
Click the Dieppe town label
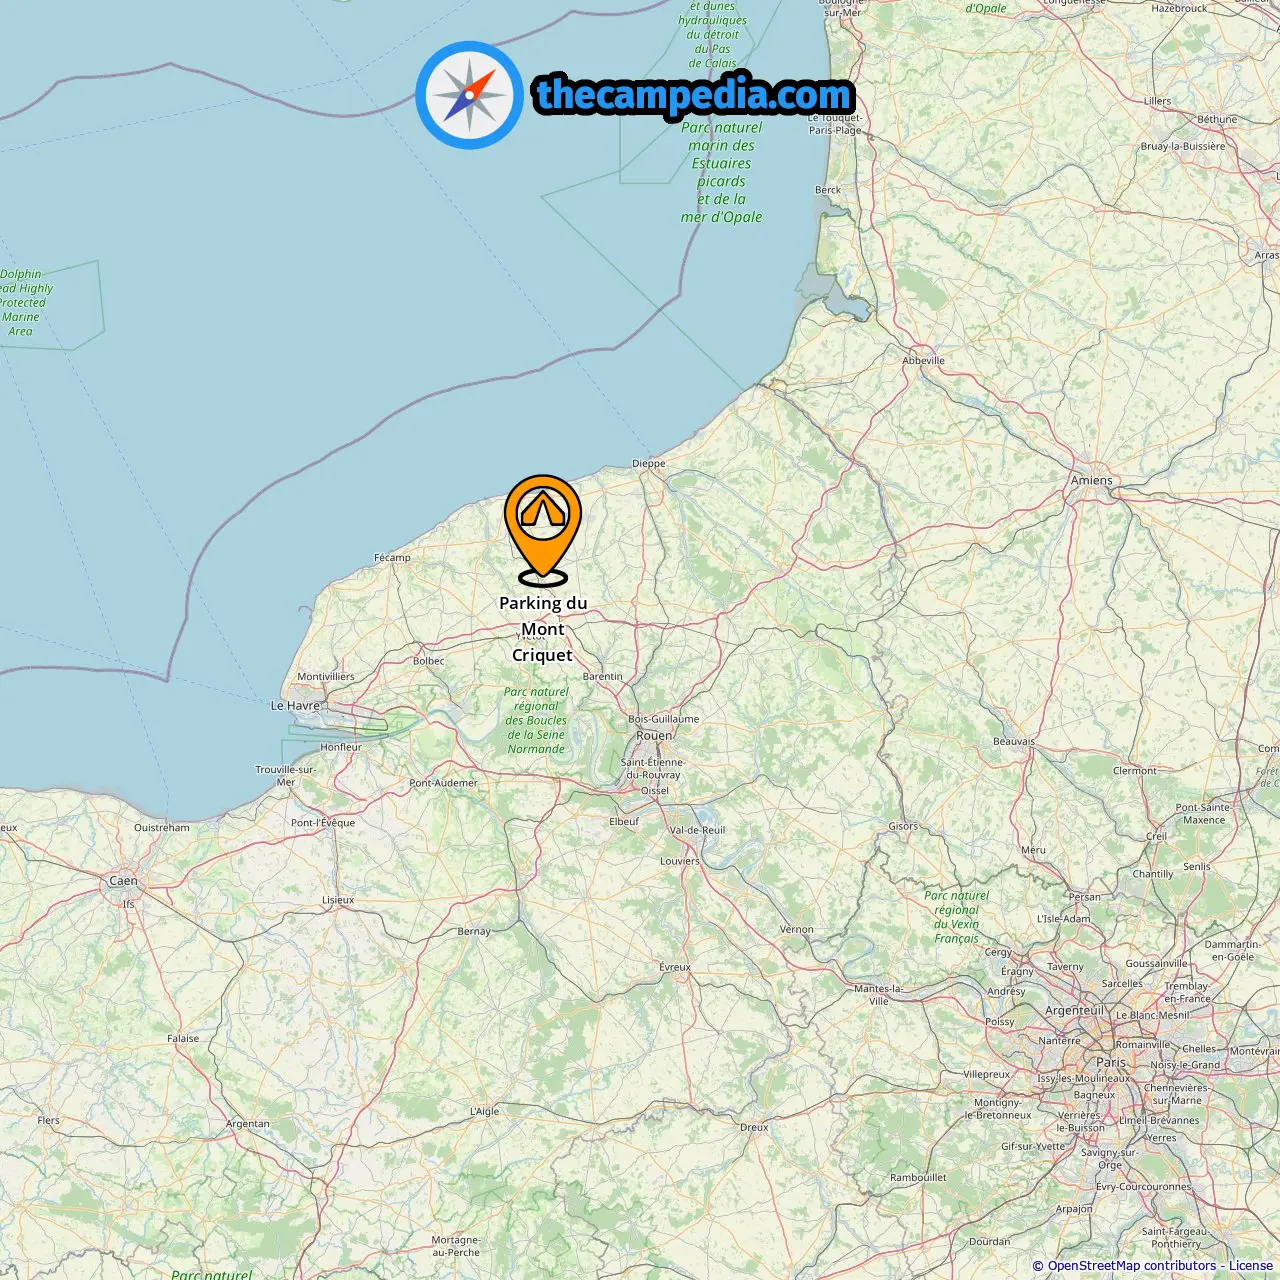pos(649,463)
